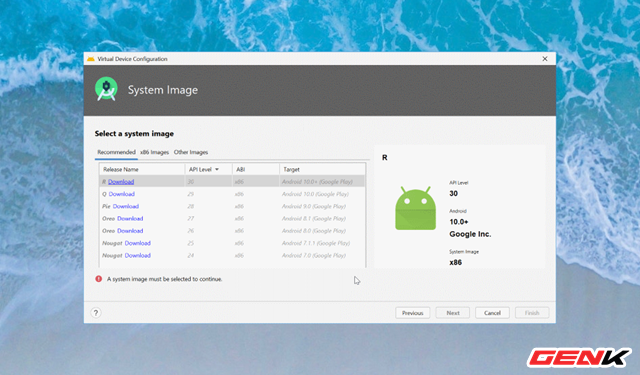Click the small Android icon in title bar
This screenshot has height=375, width=640.
91,59
